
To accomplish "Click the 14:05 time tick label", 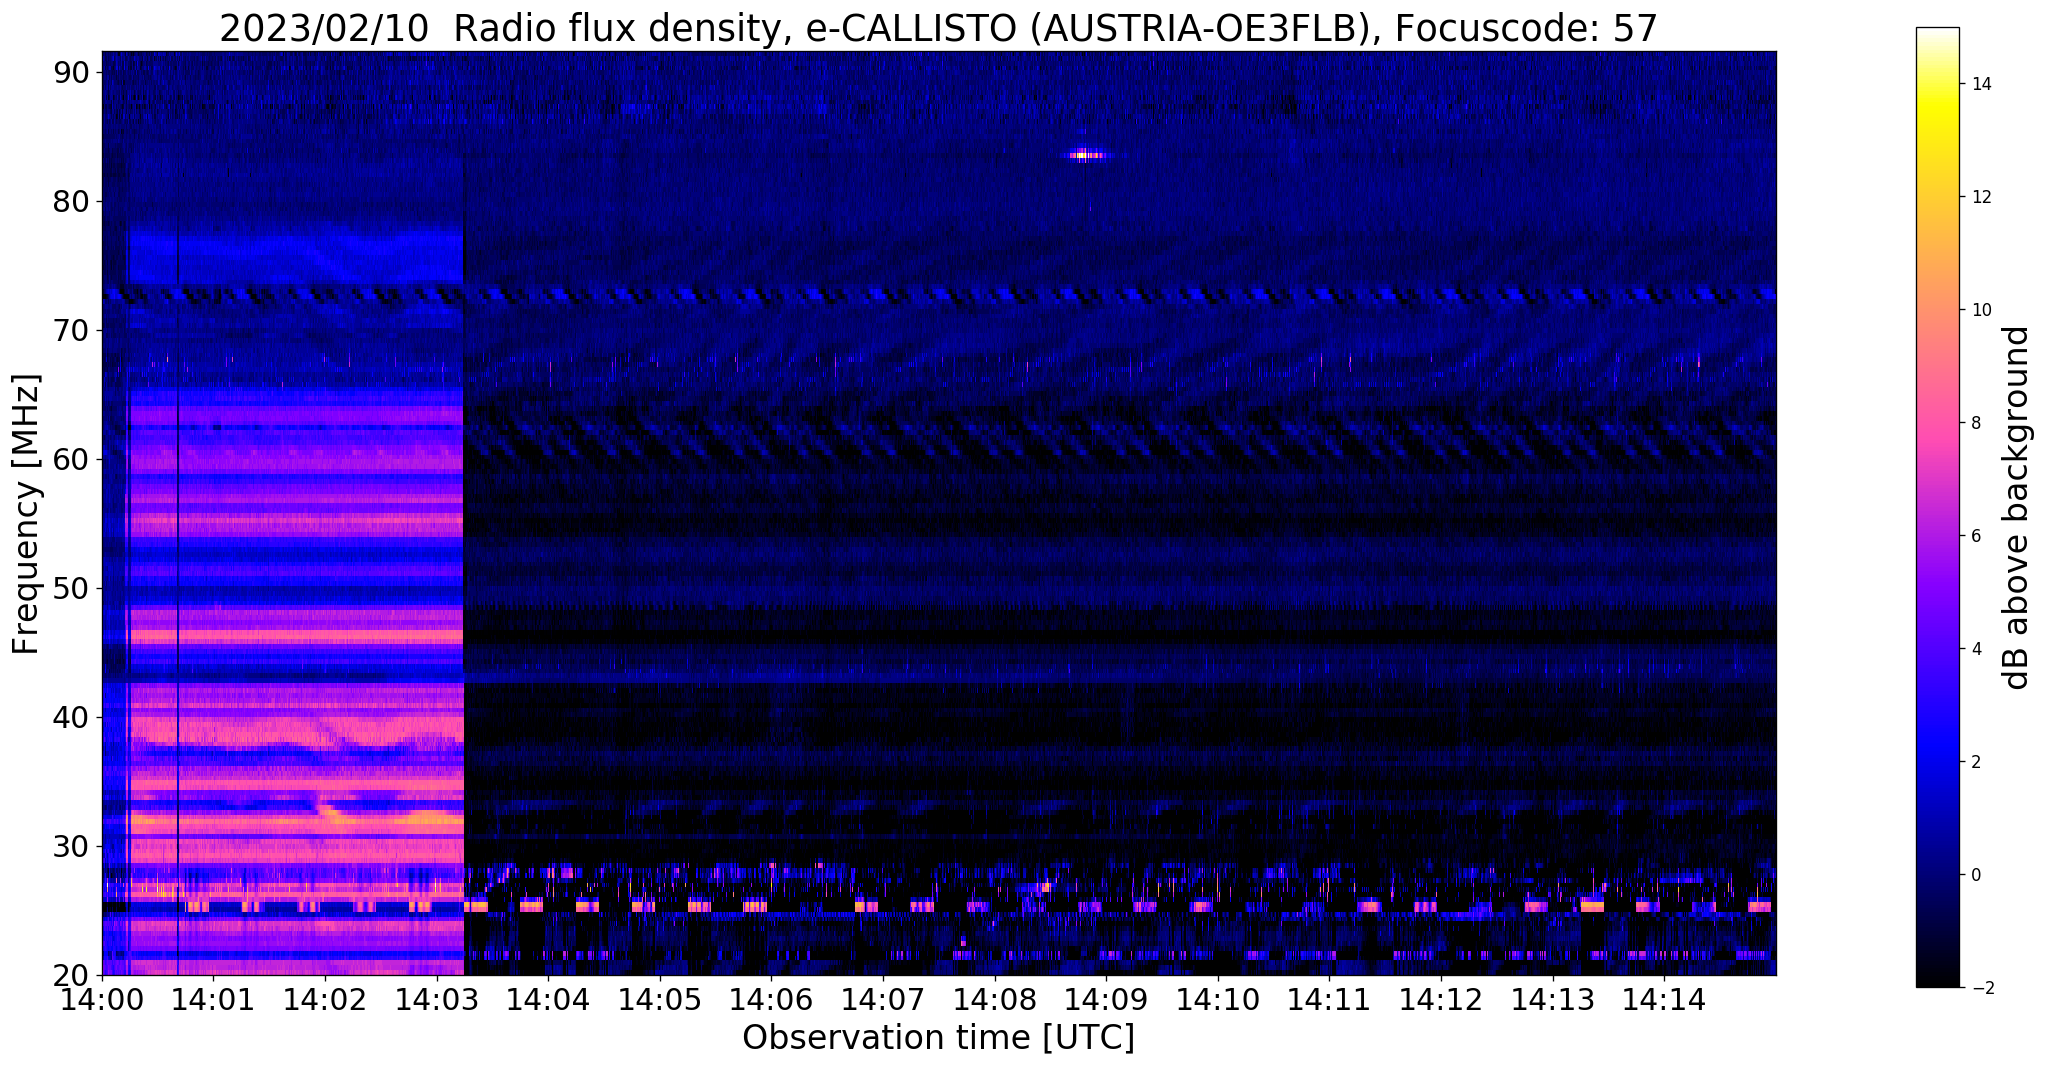I will click(660, 1000).
